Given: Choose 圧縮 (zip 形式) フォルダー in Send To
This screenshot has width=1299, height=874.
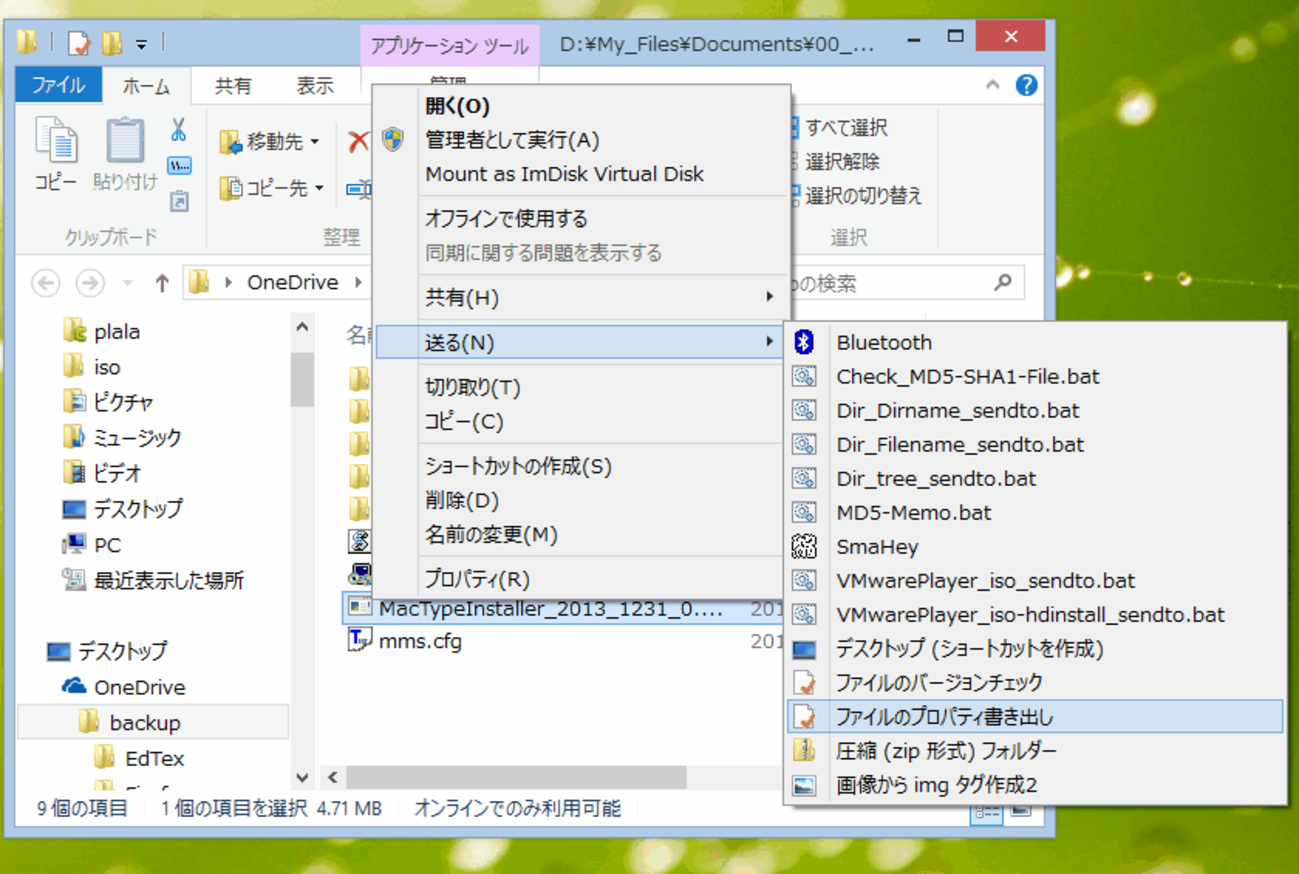Looking at the screenshot, I should pos(1035,750).
